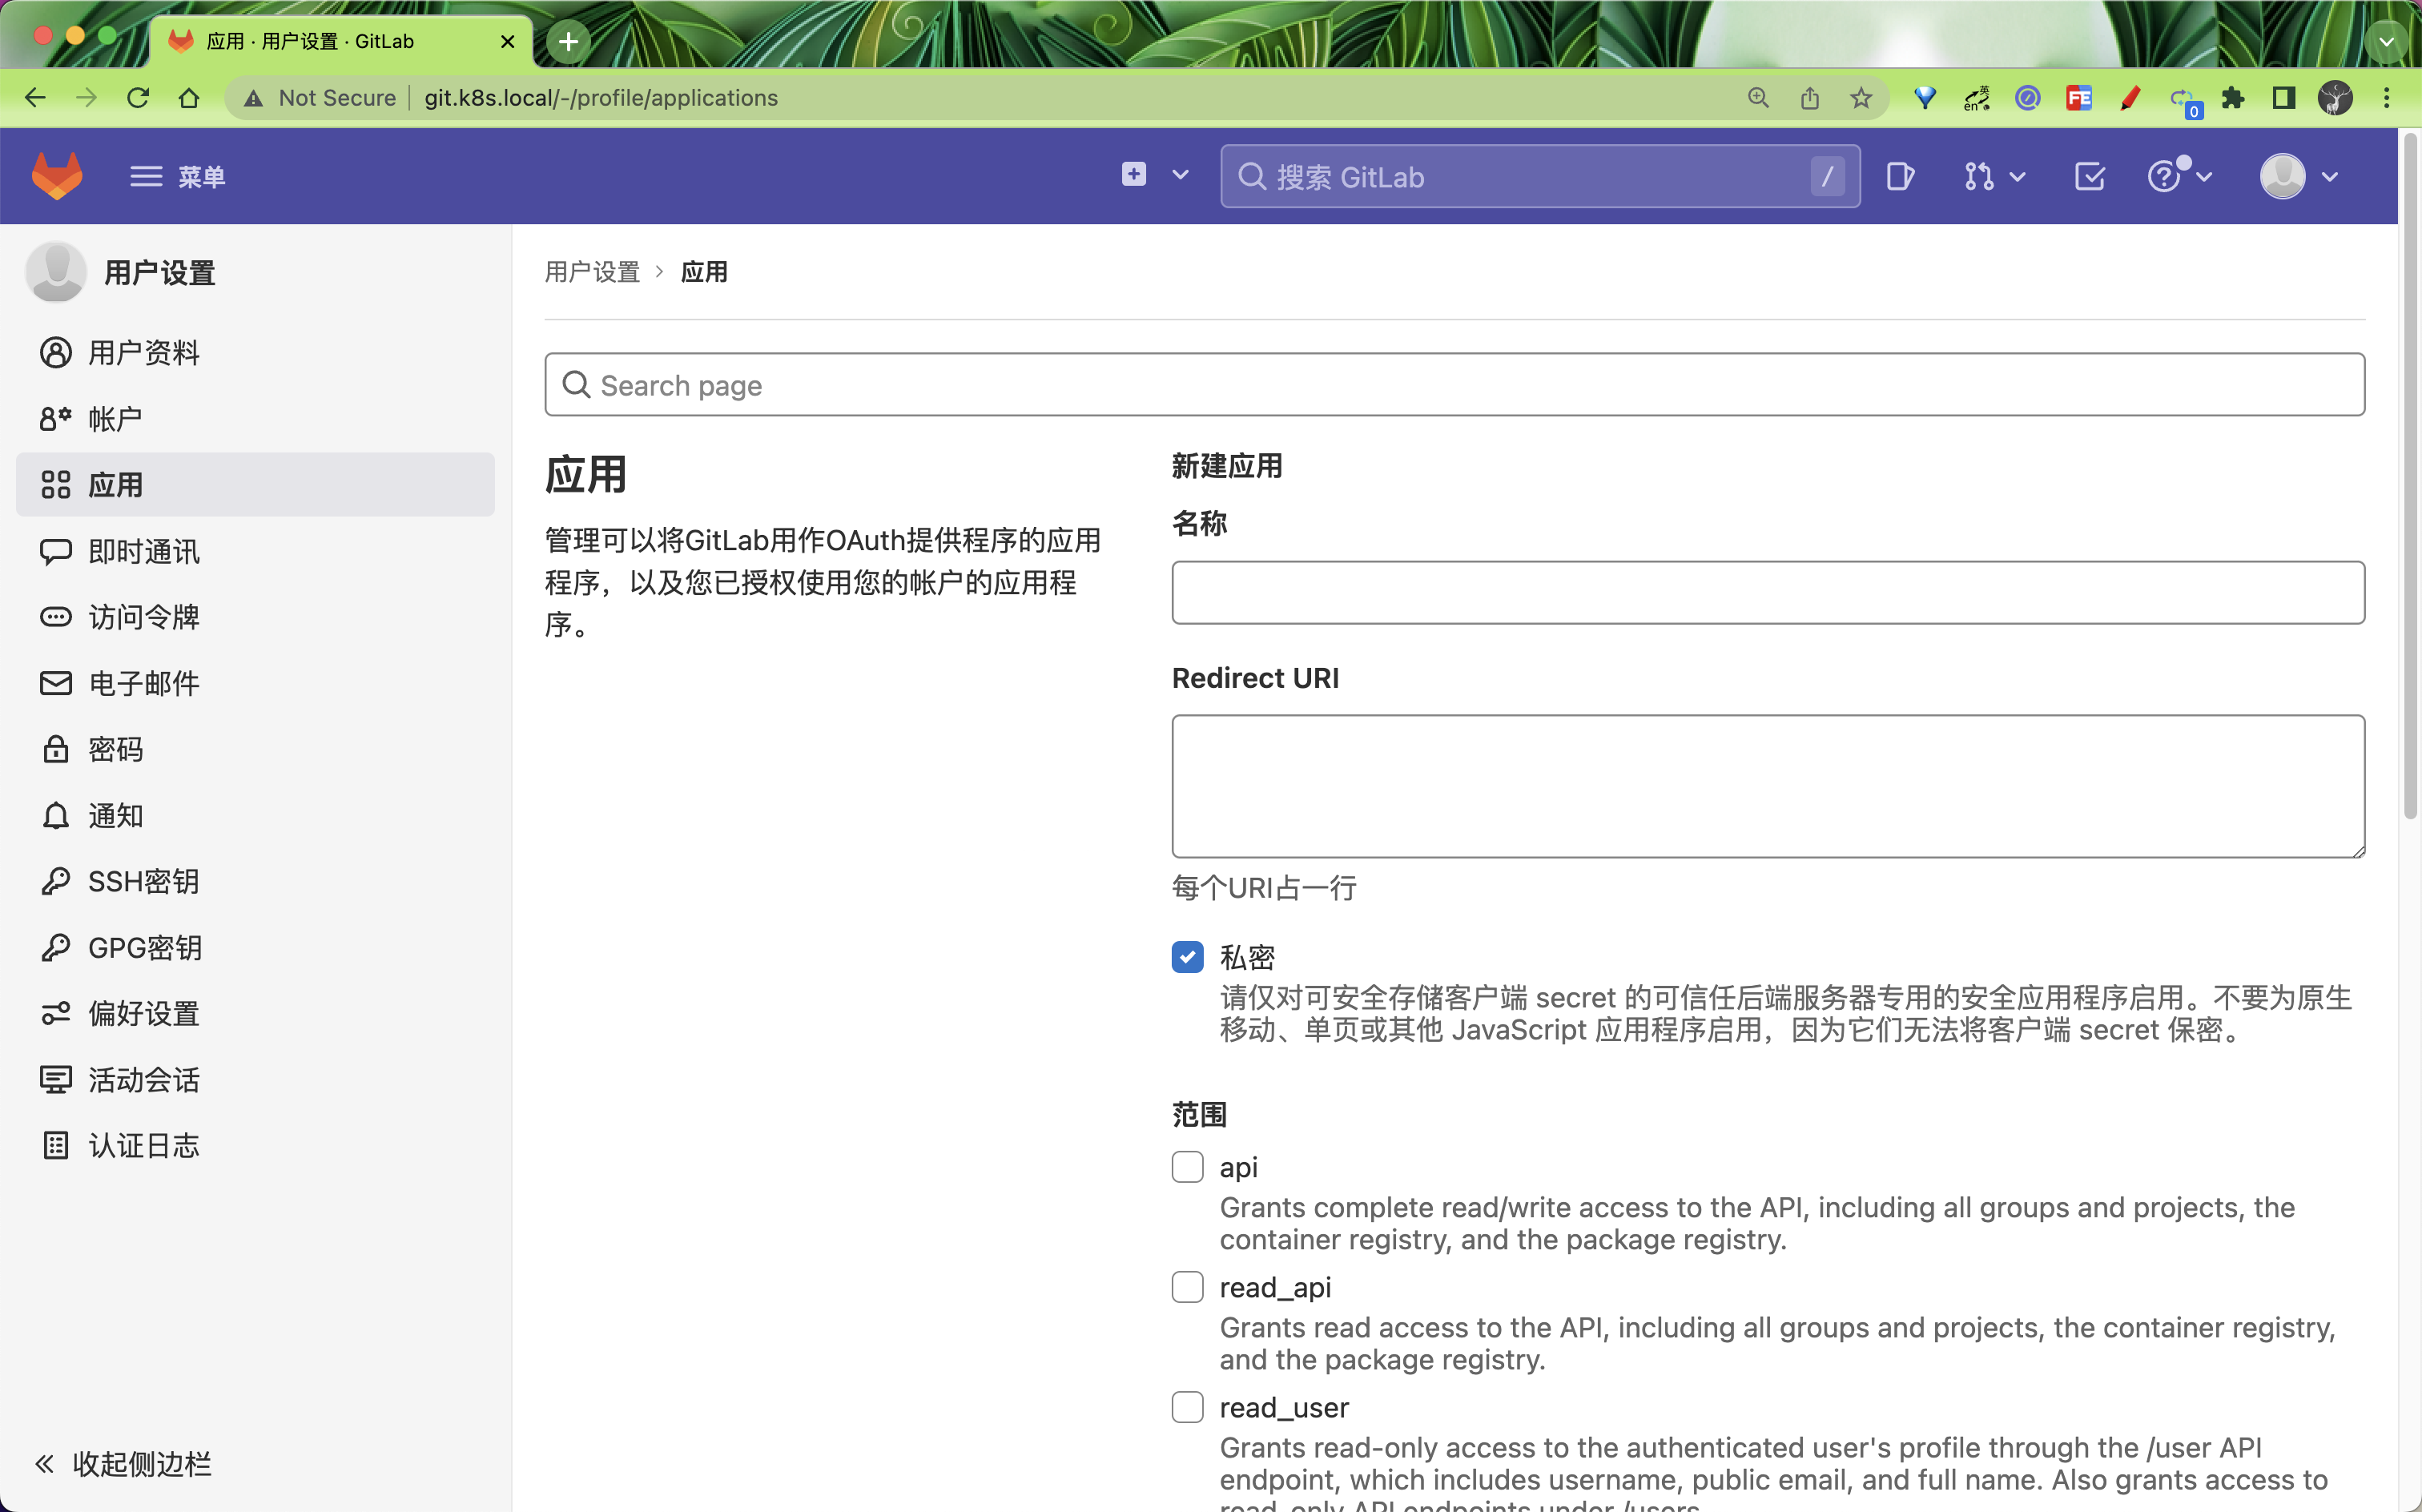2422x1512 pixels.
Task: Expand the create new dropdown chevron
Action: pos(1181,176)
